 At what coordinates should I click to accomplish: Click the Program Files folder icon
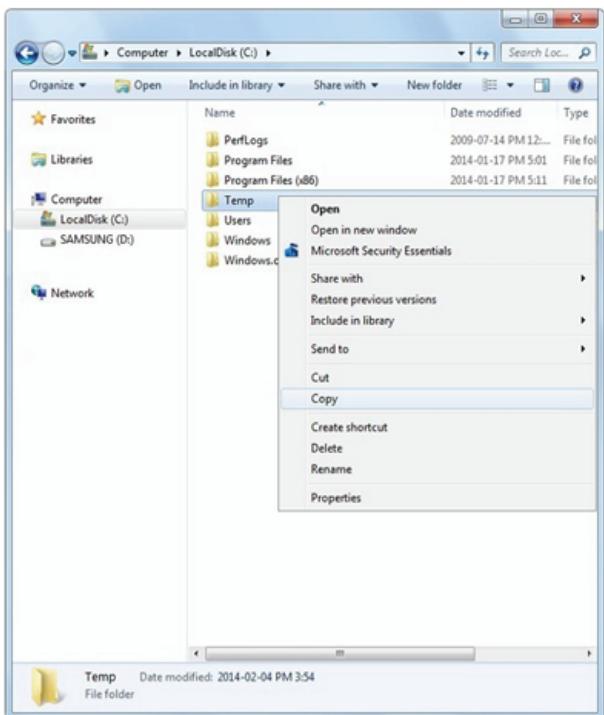tap(212, 160)
